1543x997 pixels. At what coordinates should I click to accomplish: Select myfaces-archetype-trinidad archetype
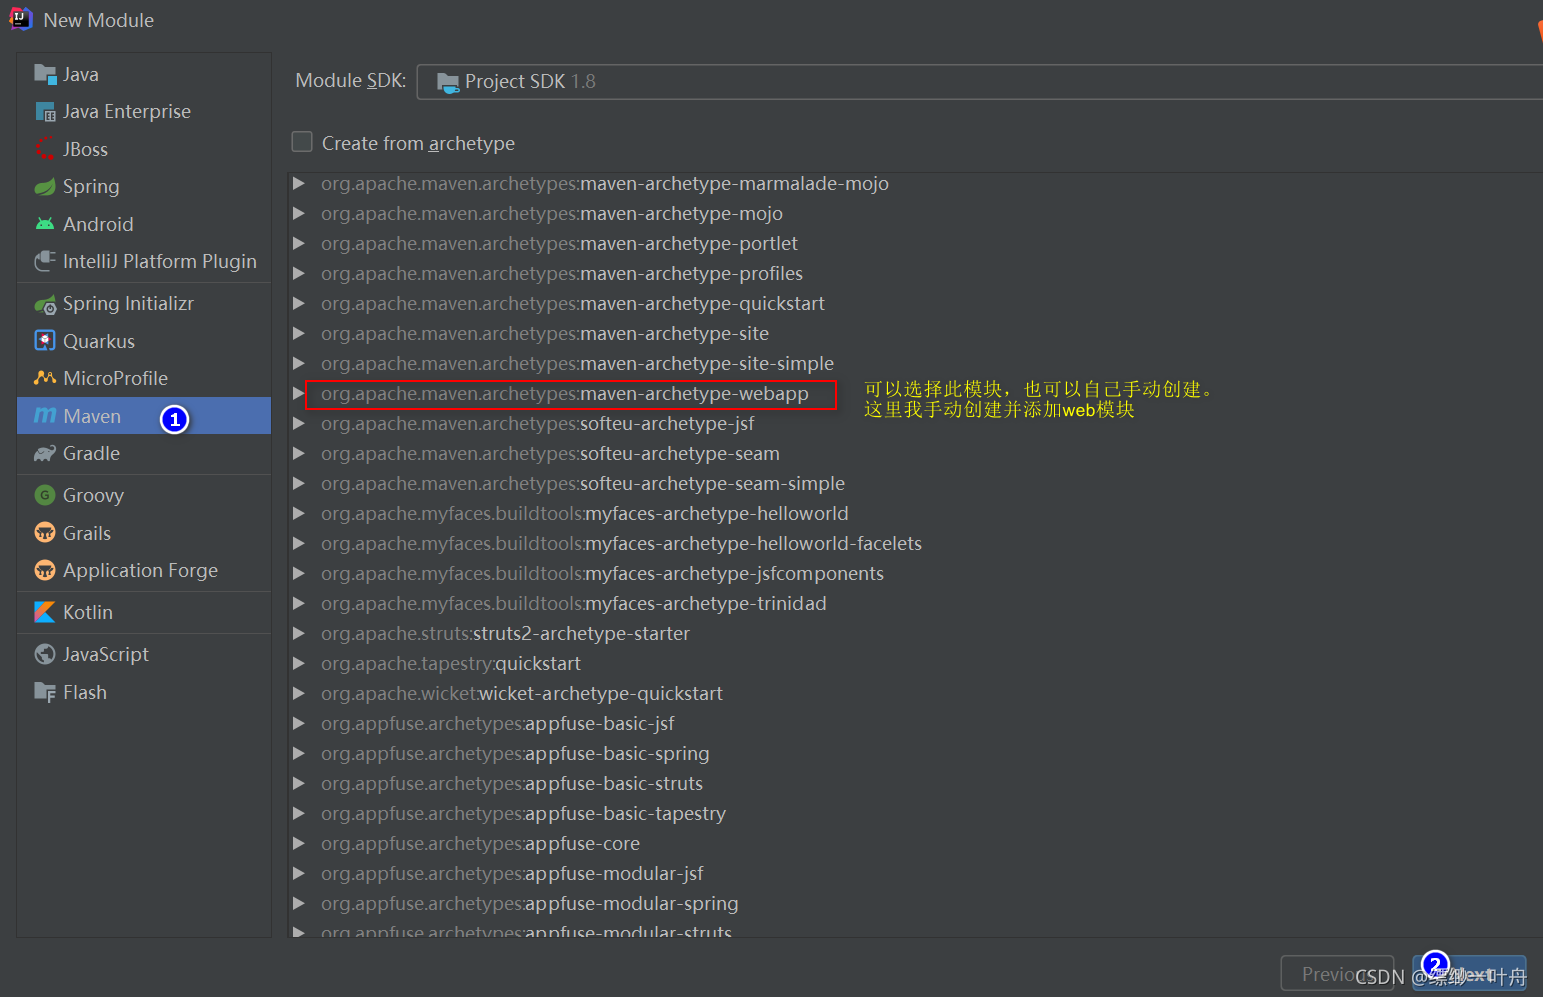[573, 603]
